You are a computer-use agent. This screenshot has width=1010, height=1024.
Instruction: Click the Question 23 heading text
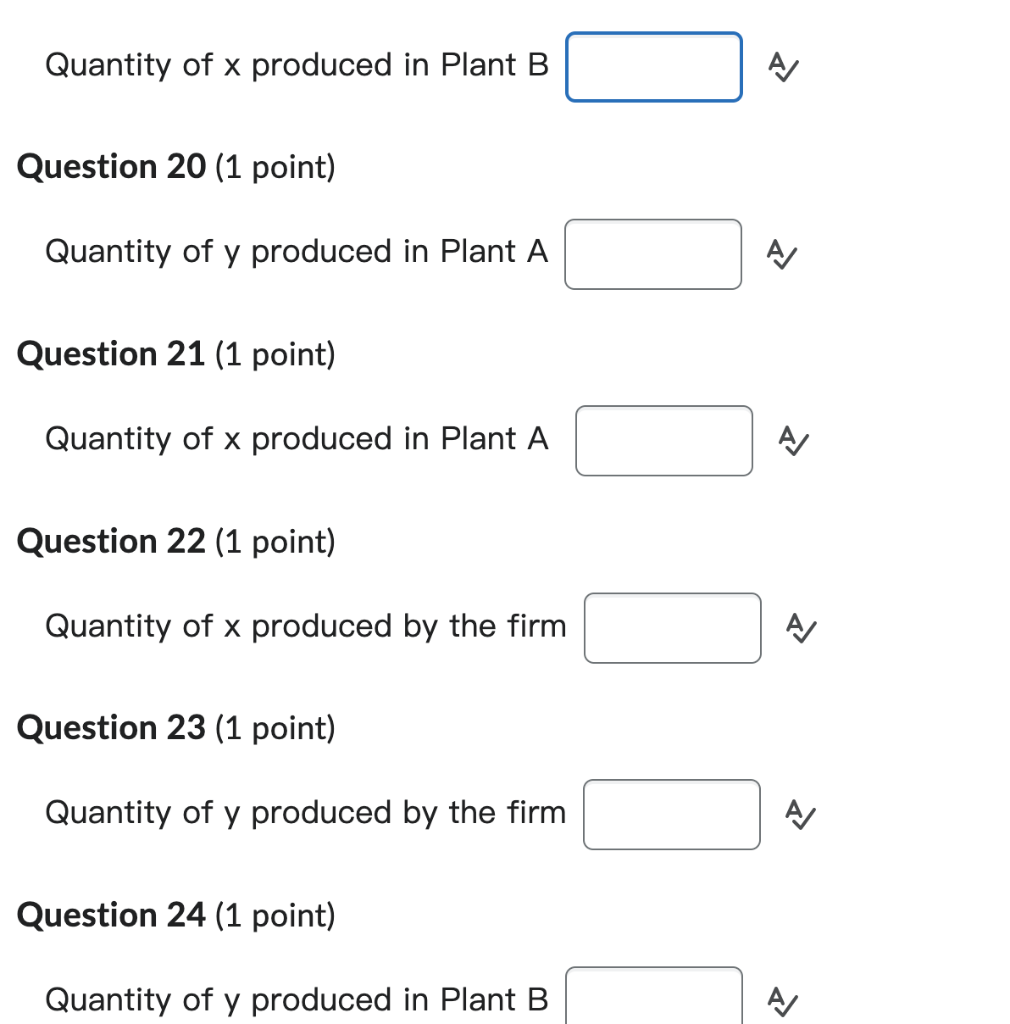coord(110,728)
